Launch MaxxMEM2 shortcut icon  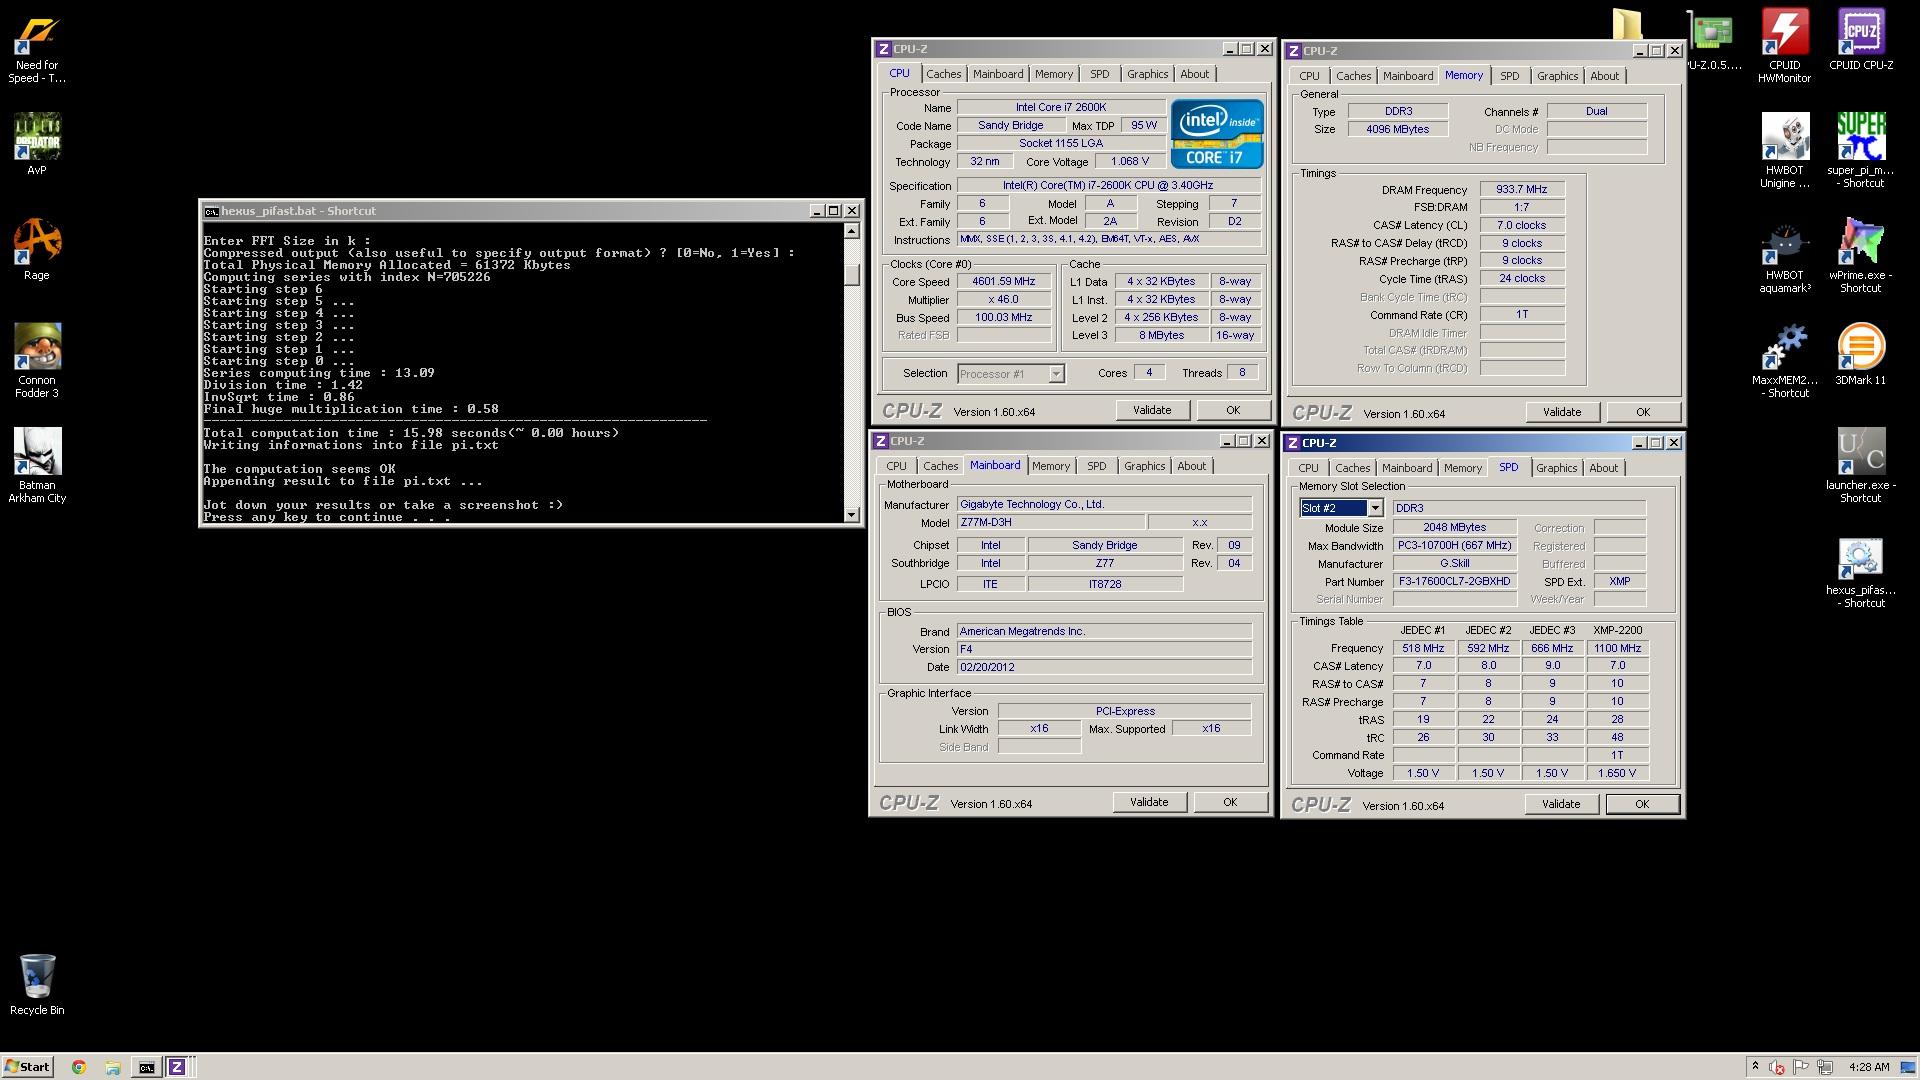click(1785, 361)
